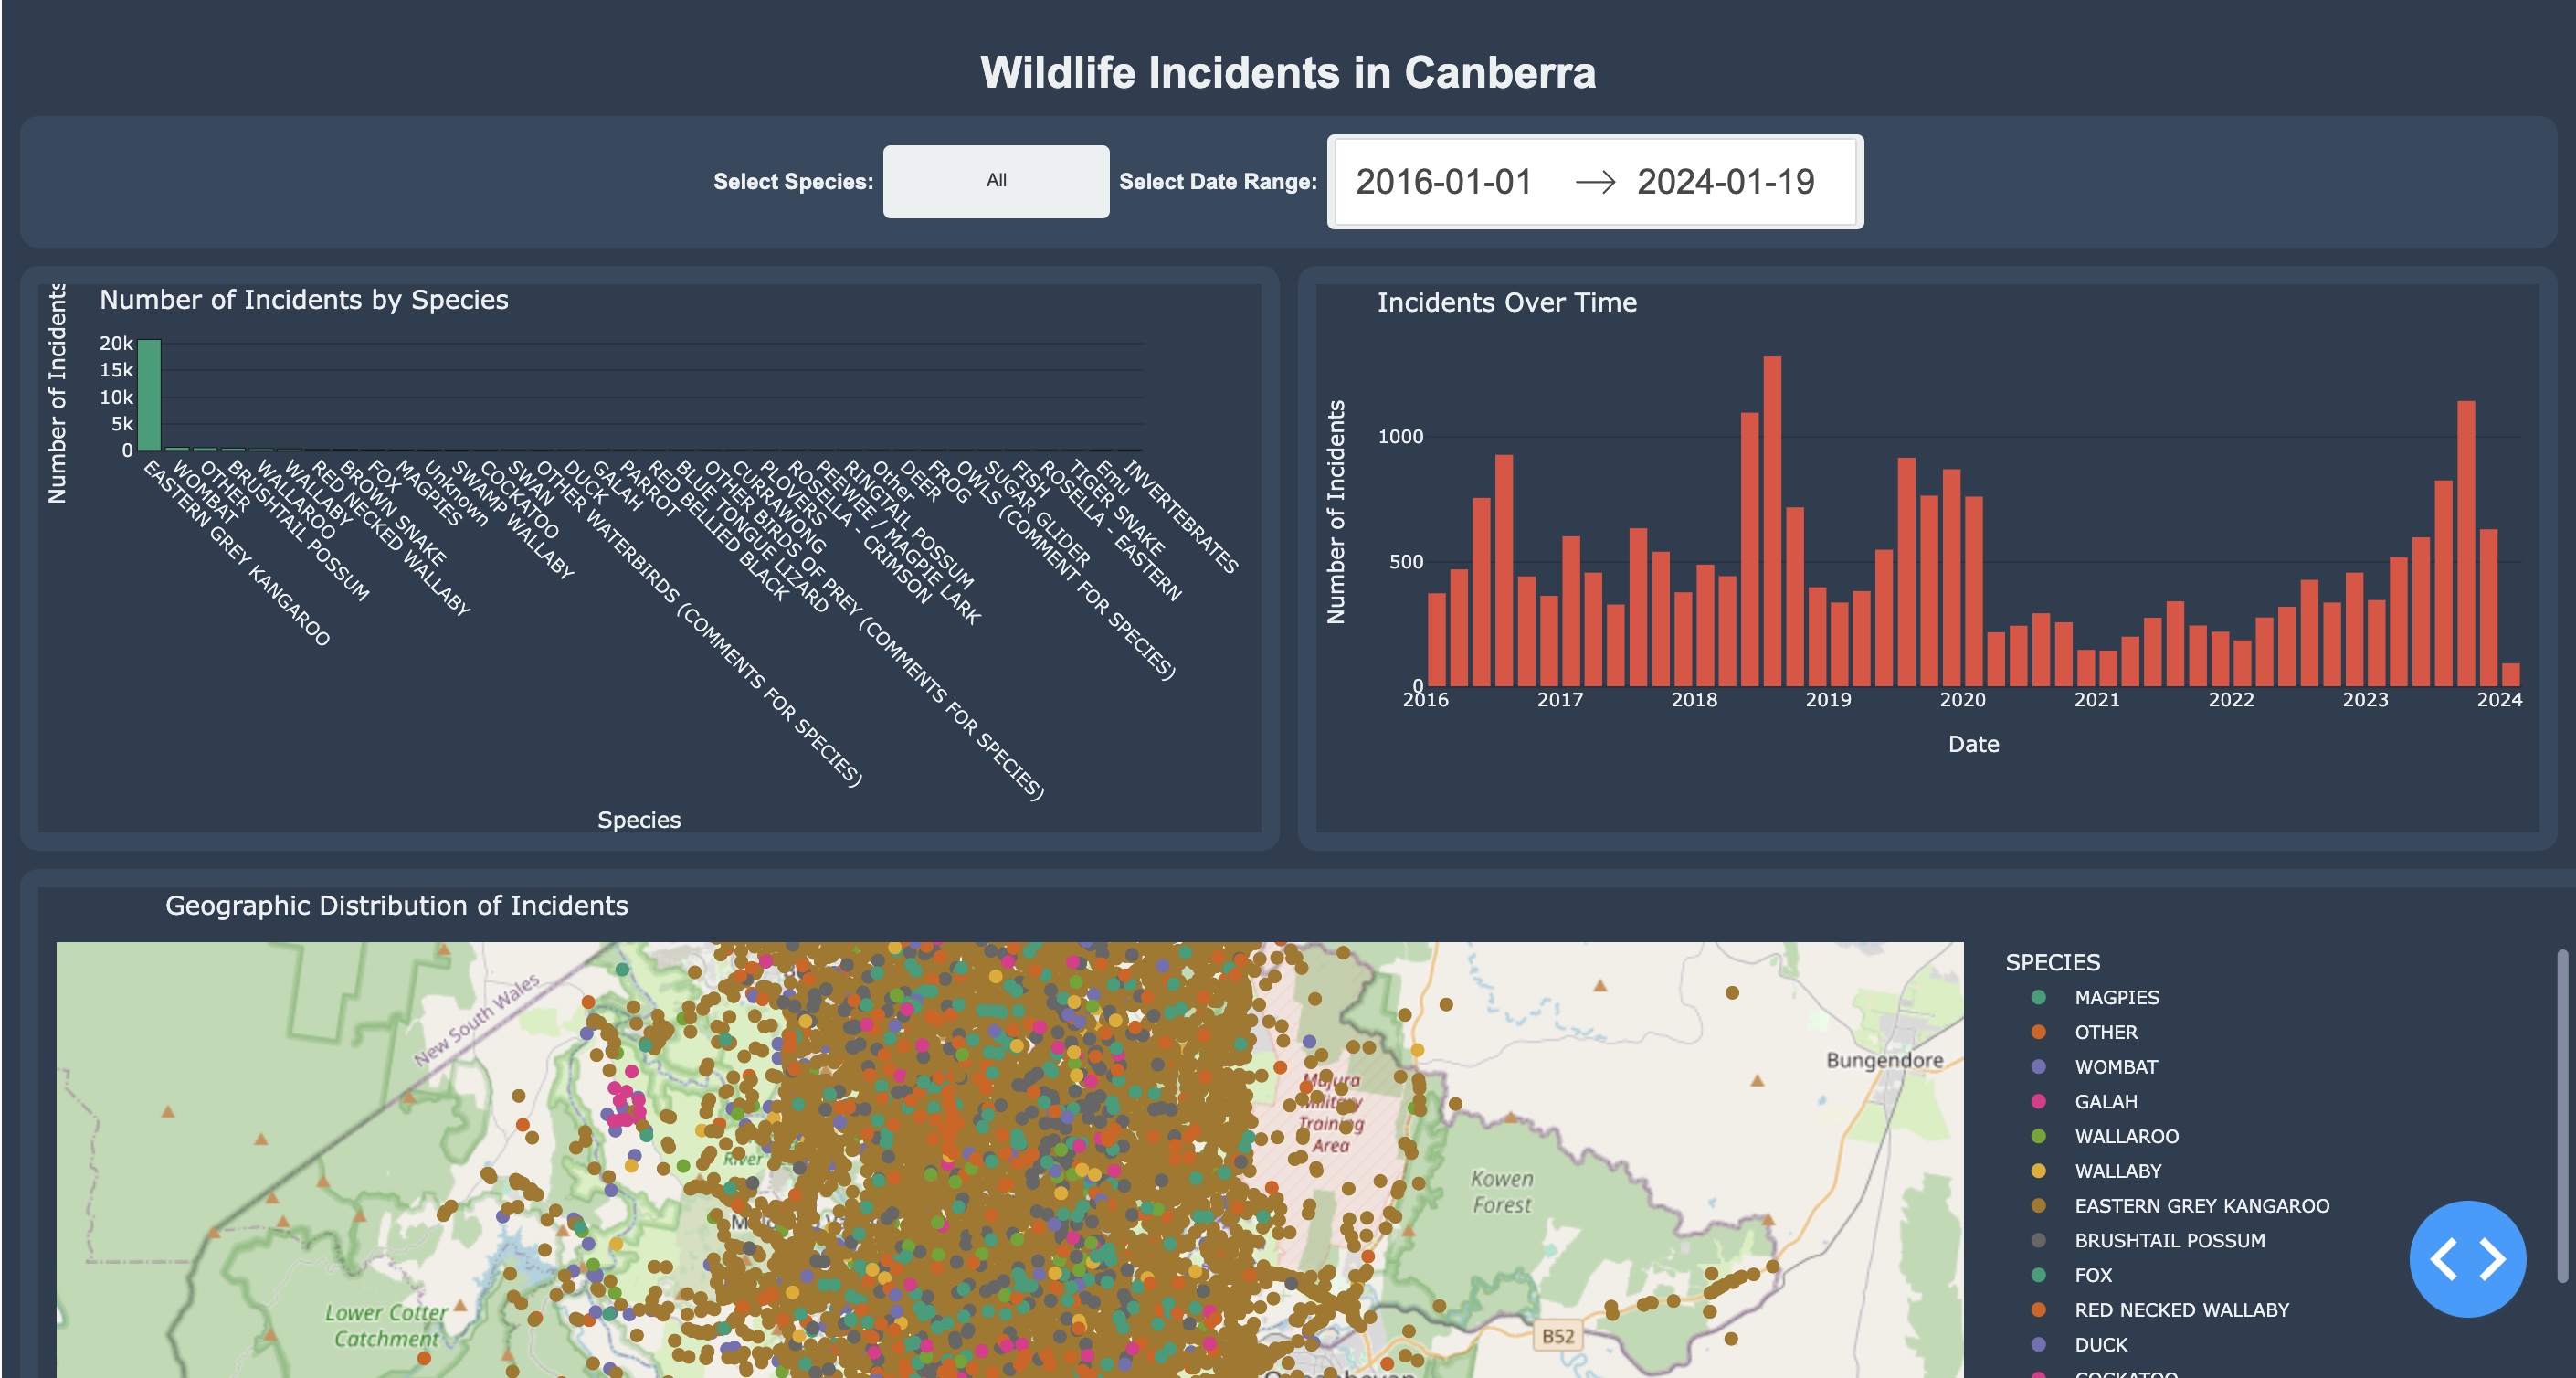2576x1378 pixels.
Task: Toggle BRUSHTAIL POSSUM legend item
Action: coord(2169,1240)
